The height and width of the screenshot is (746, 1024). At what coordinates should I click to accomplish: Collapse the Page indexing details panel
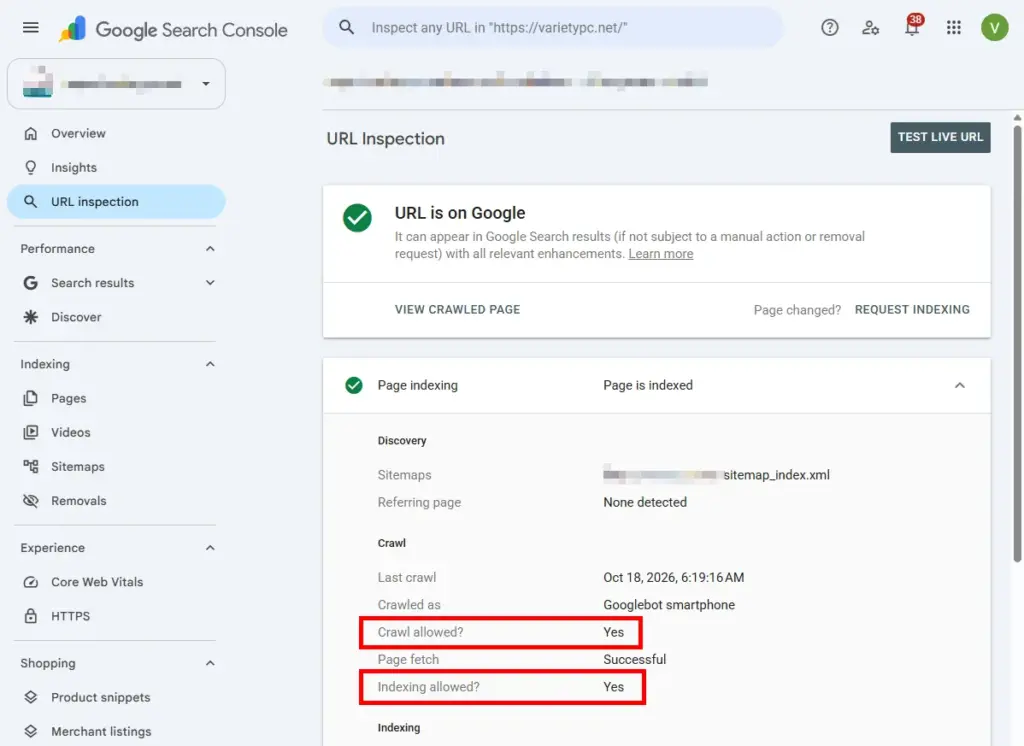[x=959, y=385]
